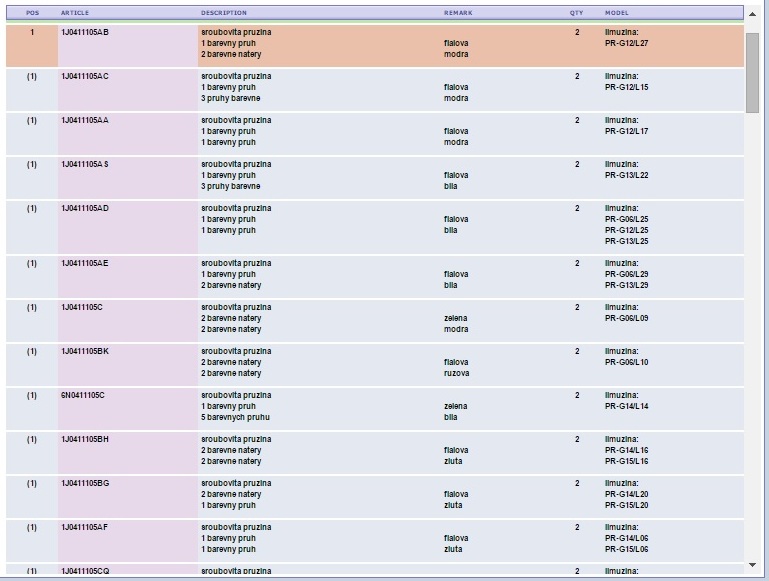The height and width of the screenshot is (581, 769).
Task: Click the DESCRIPTION column header
Action: (x=224, y=13)
